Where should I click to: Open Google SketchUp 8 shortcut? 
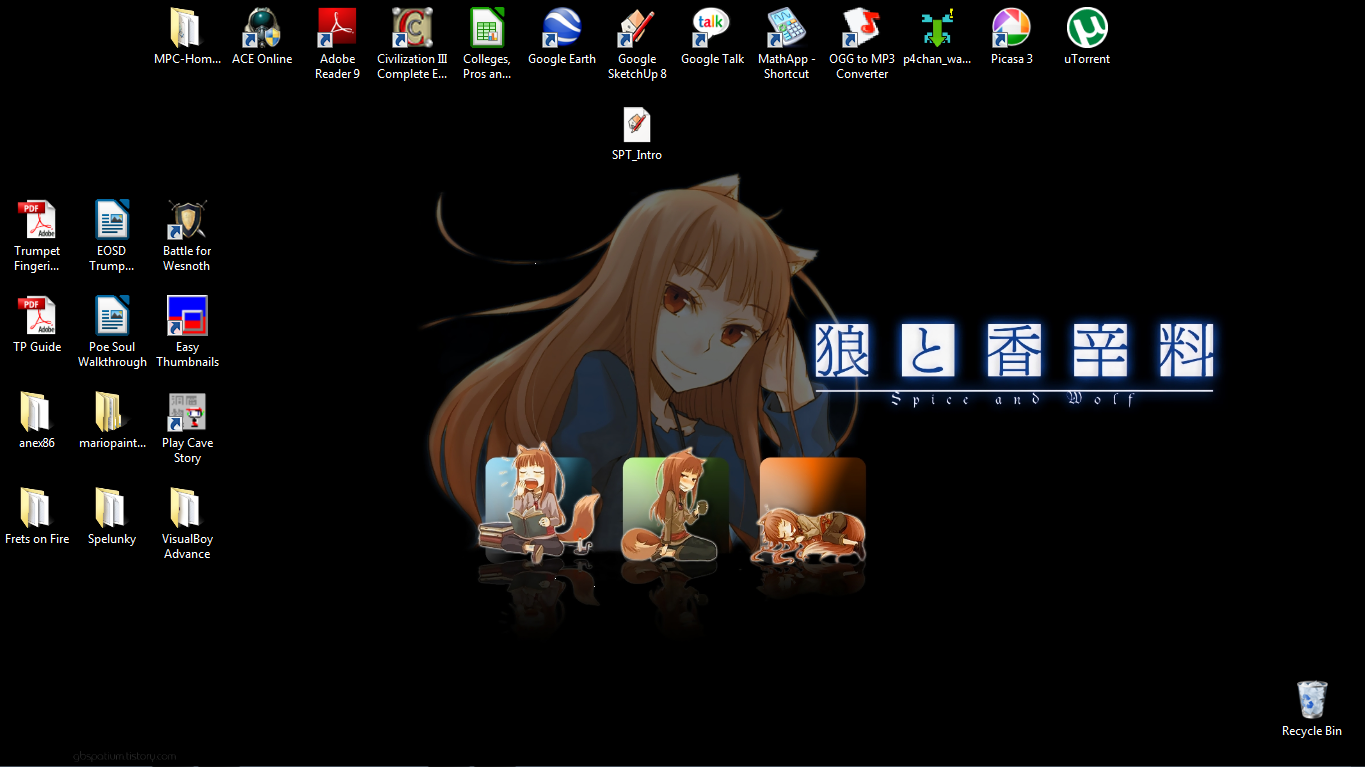tap(637, 28)
